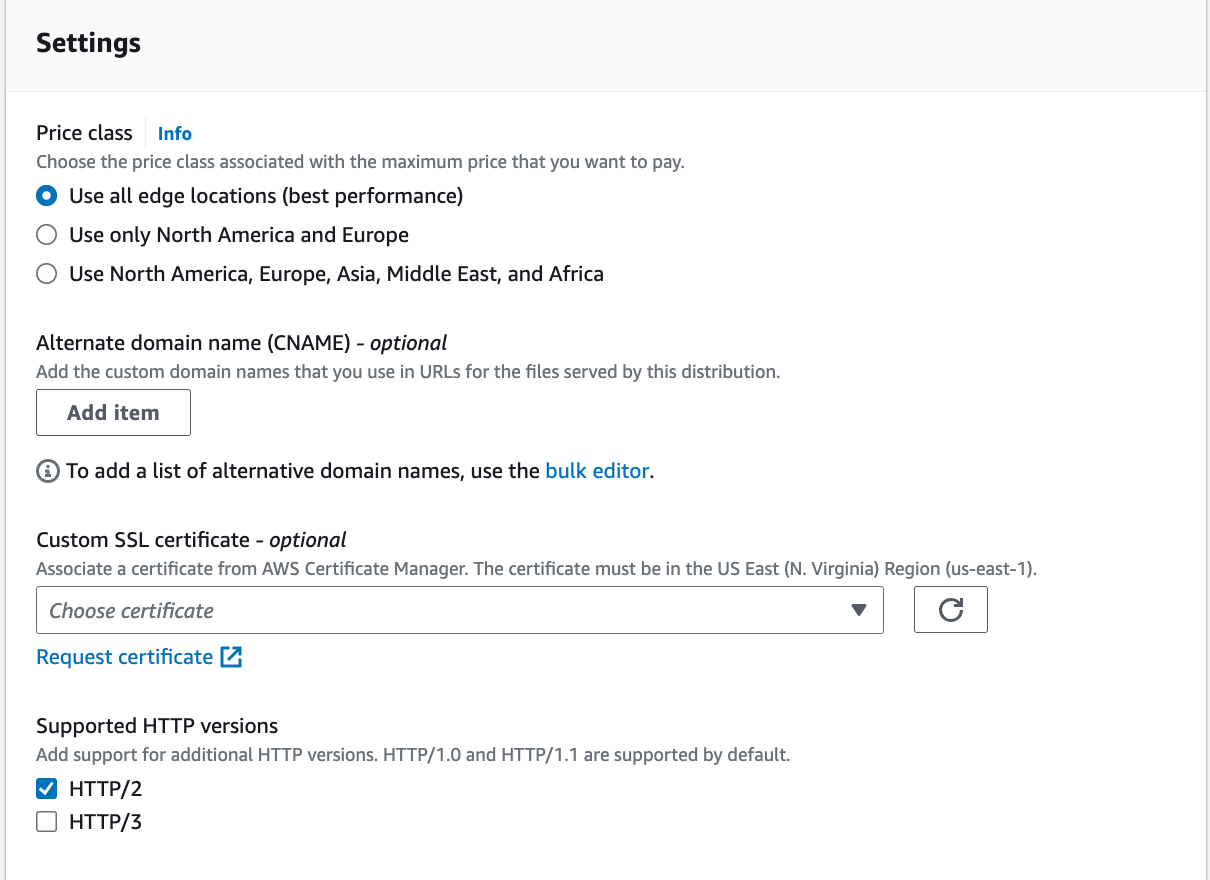
Task: Click the dropdown arrow in Choose certificate
Action: (x=858, y=610)
